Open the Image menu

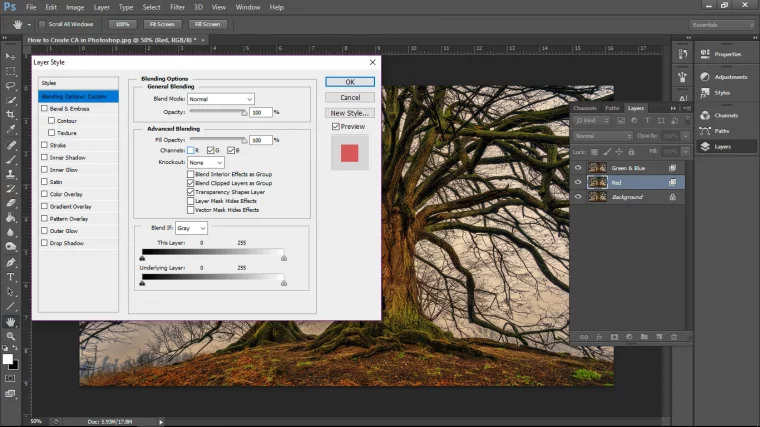[75, 7]
